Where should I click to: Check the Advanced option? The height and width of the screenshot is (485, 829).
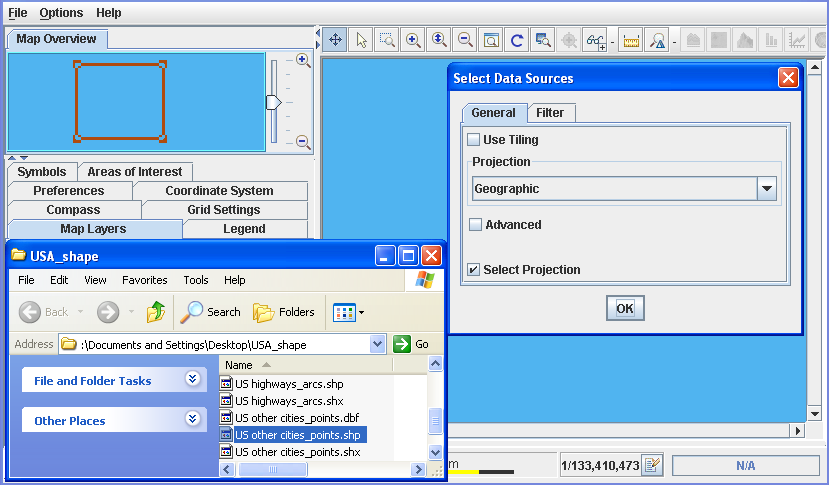point(476,225)
